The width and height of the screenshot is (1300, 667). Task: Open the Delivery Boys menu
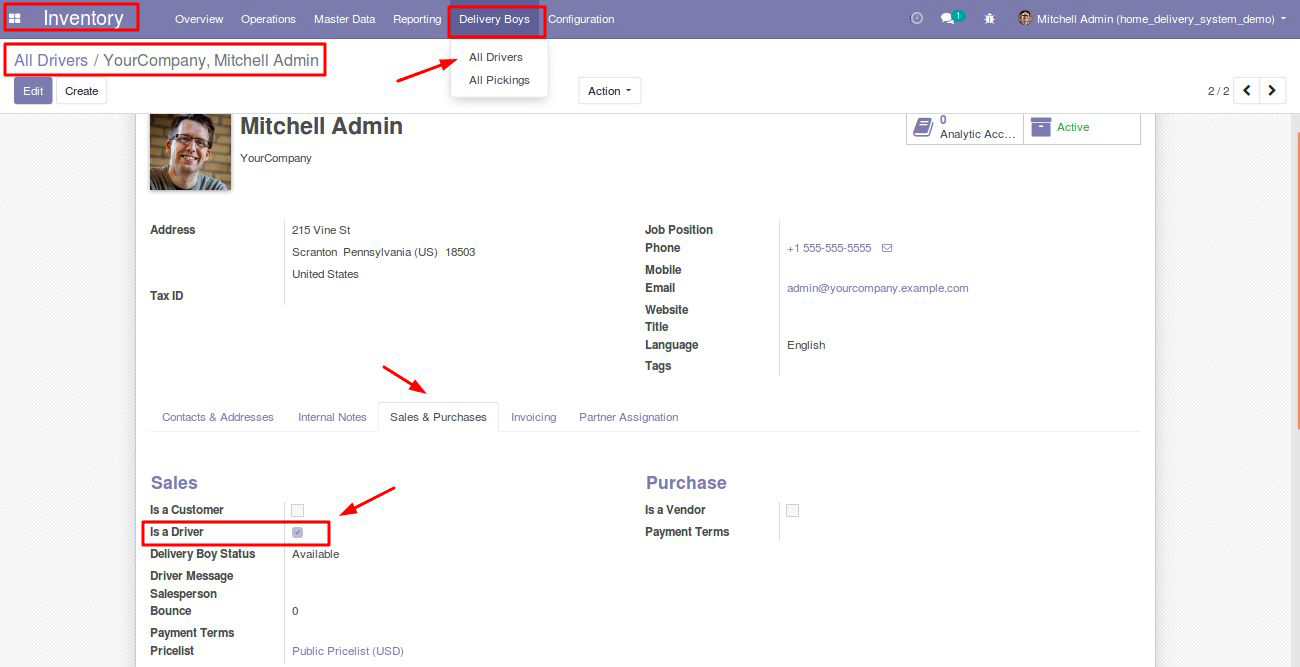tap(494, 19)
